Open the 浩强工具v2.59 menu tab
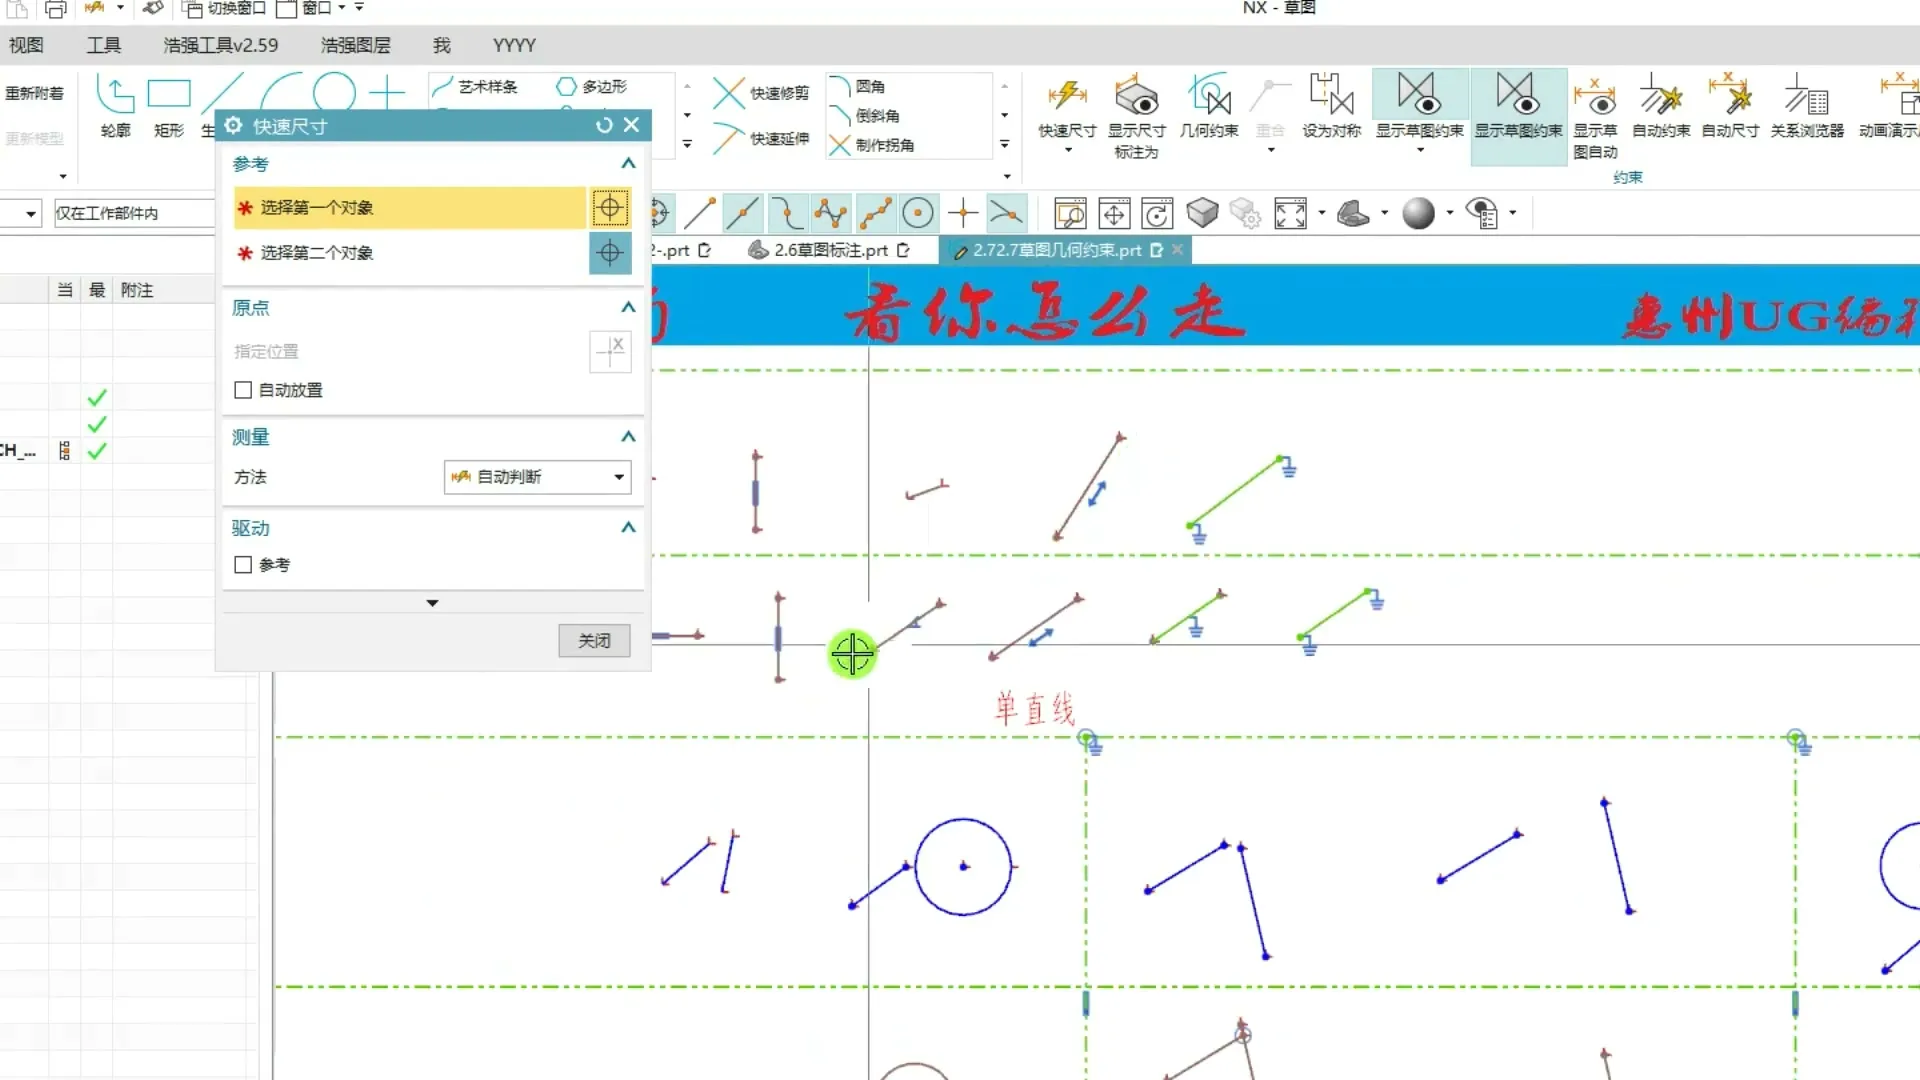This screenshot has height=1080, width=1920. tap(220, 45)
